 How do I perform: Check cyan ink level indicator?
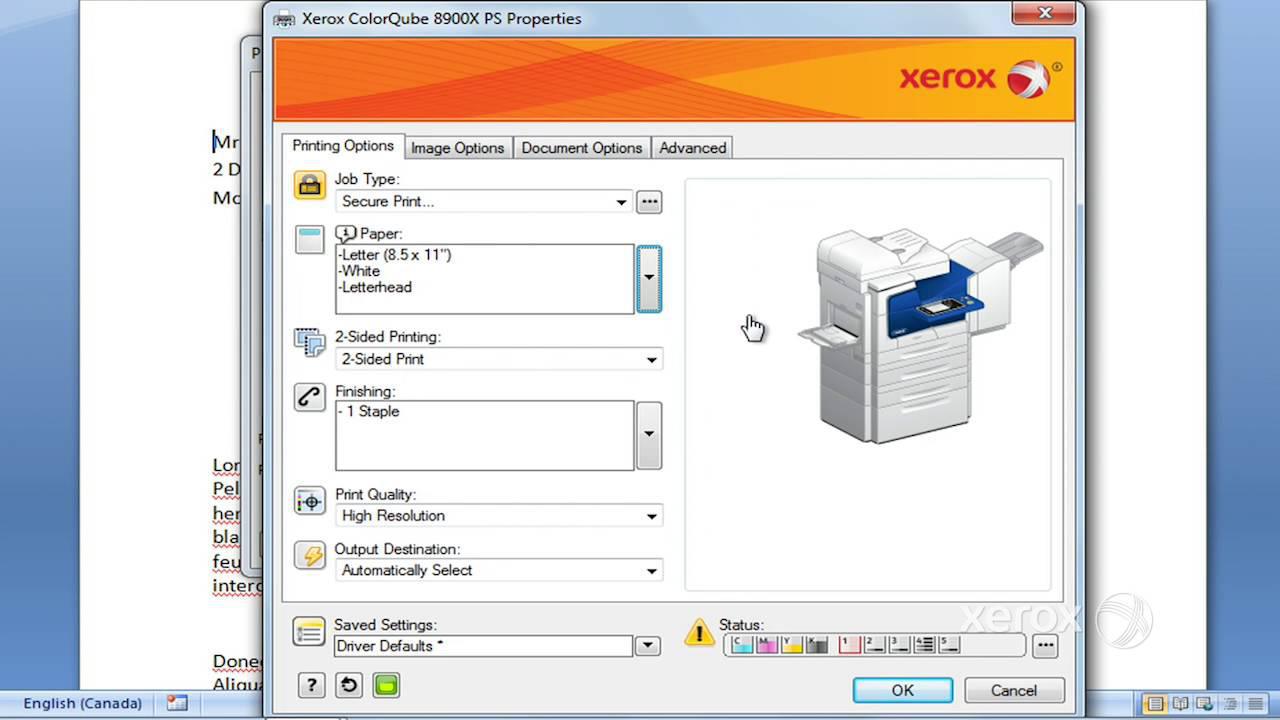(742, 644)
